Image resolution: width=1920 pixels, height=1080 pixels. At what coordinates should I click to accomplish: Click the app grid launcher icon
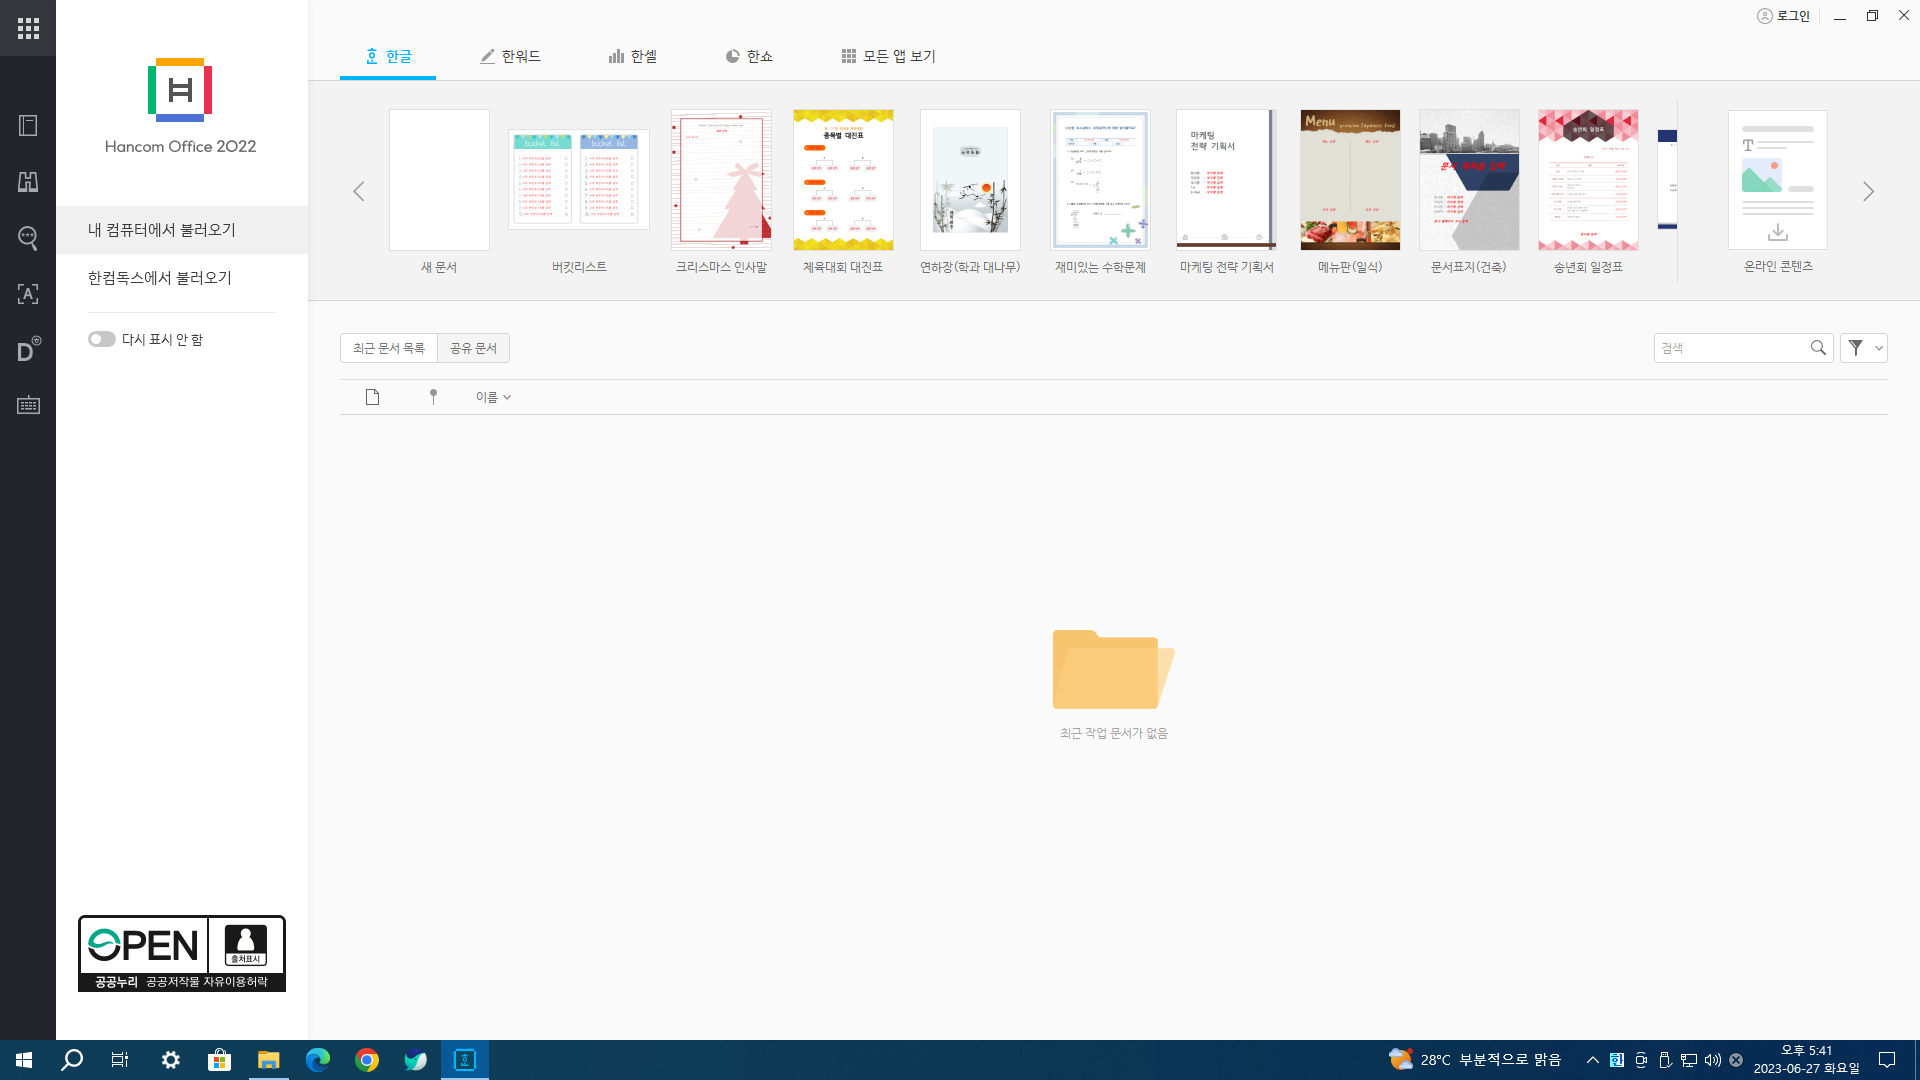[28, 28]
